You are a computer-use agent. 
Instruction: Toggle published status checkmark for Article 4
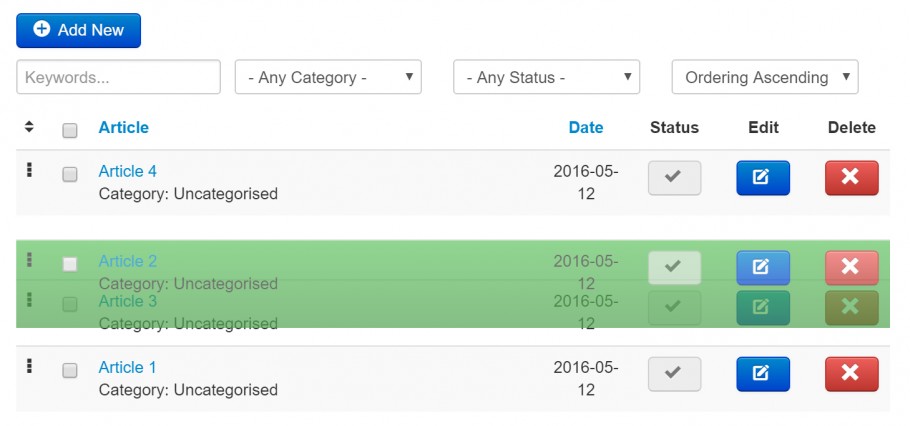(674, 178)
